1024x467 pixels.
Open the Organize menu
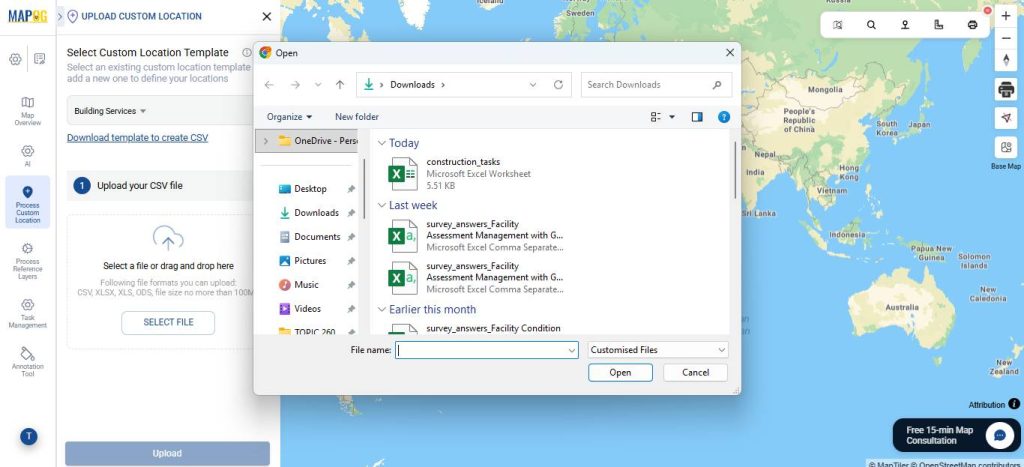tap(289, 117)
